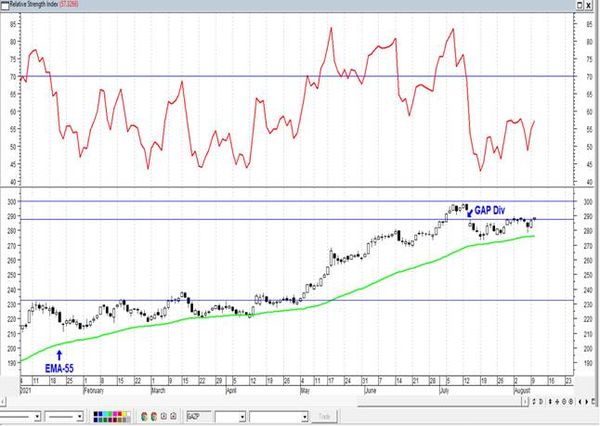Screen dimensions: 600x426
Task: Click the first small square icon left of the GAZP field
Action: tap(164, 416)
